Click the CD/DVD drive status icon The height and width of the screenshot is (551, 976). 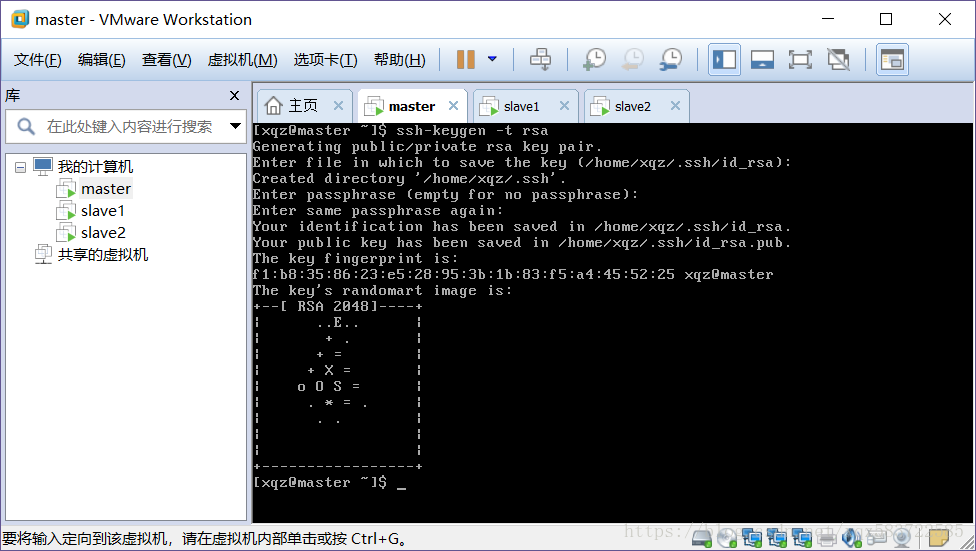pos(726,537)
